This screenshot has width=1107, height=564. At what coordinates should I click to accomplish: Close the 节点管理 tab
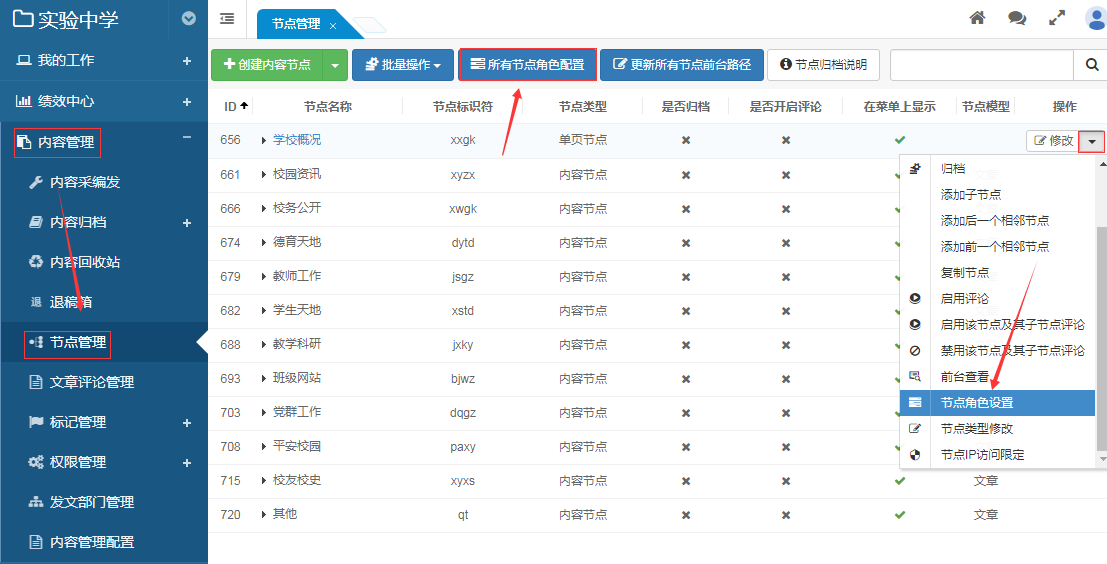(x=333, y=25)
